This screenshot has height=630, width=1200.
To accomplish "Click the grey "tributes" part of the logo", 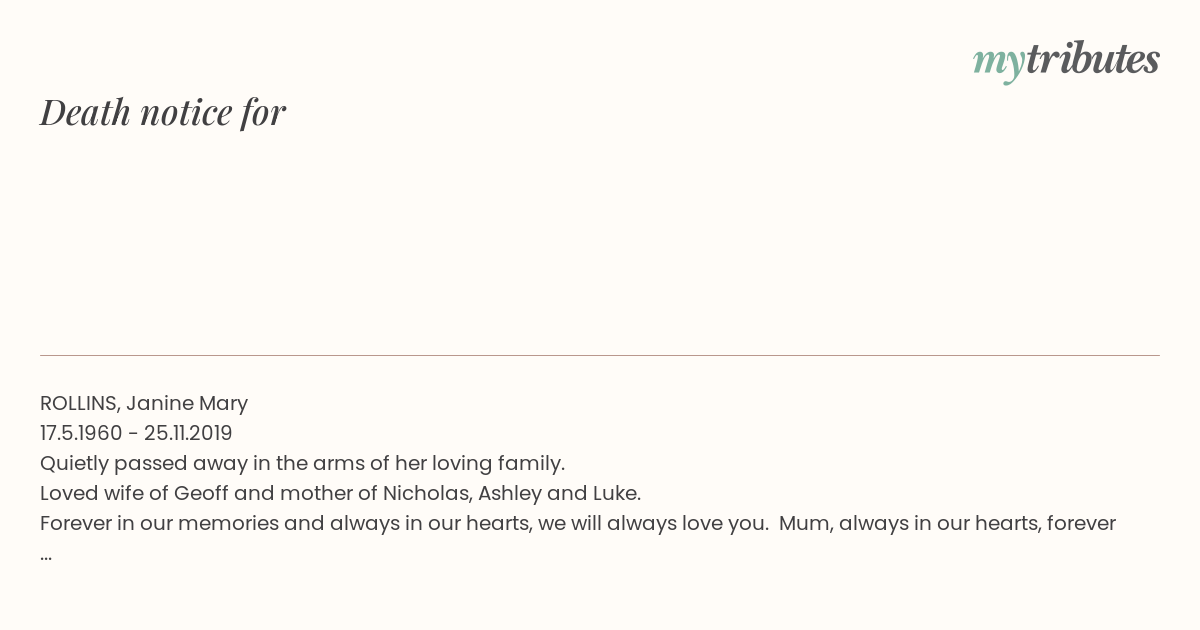I will (1093, 59).
